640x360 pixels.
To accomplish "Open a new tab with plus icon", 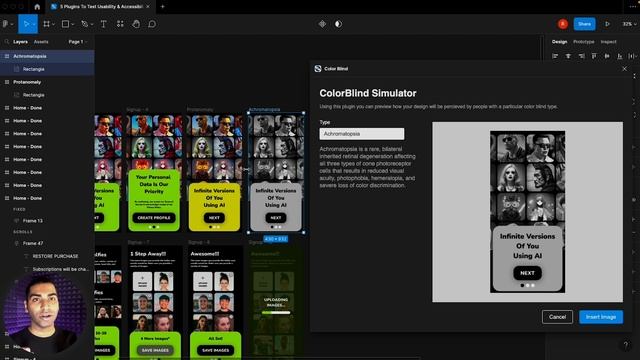I will pos(162,7).
